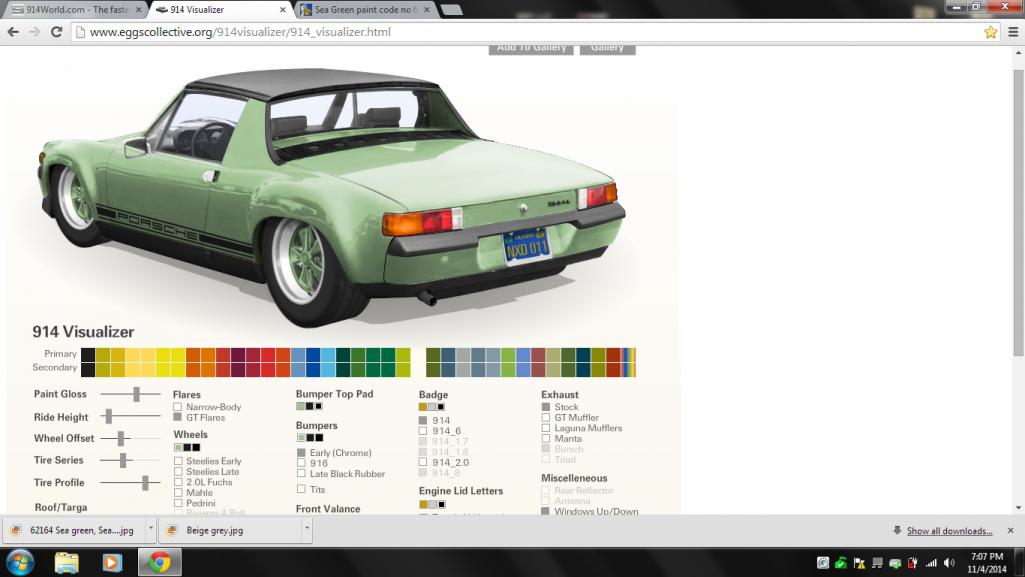Check the Narrow-Body flares option

[x=177, y=407]
